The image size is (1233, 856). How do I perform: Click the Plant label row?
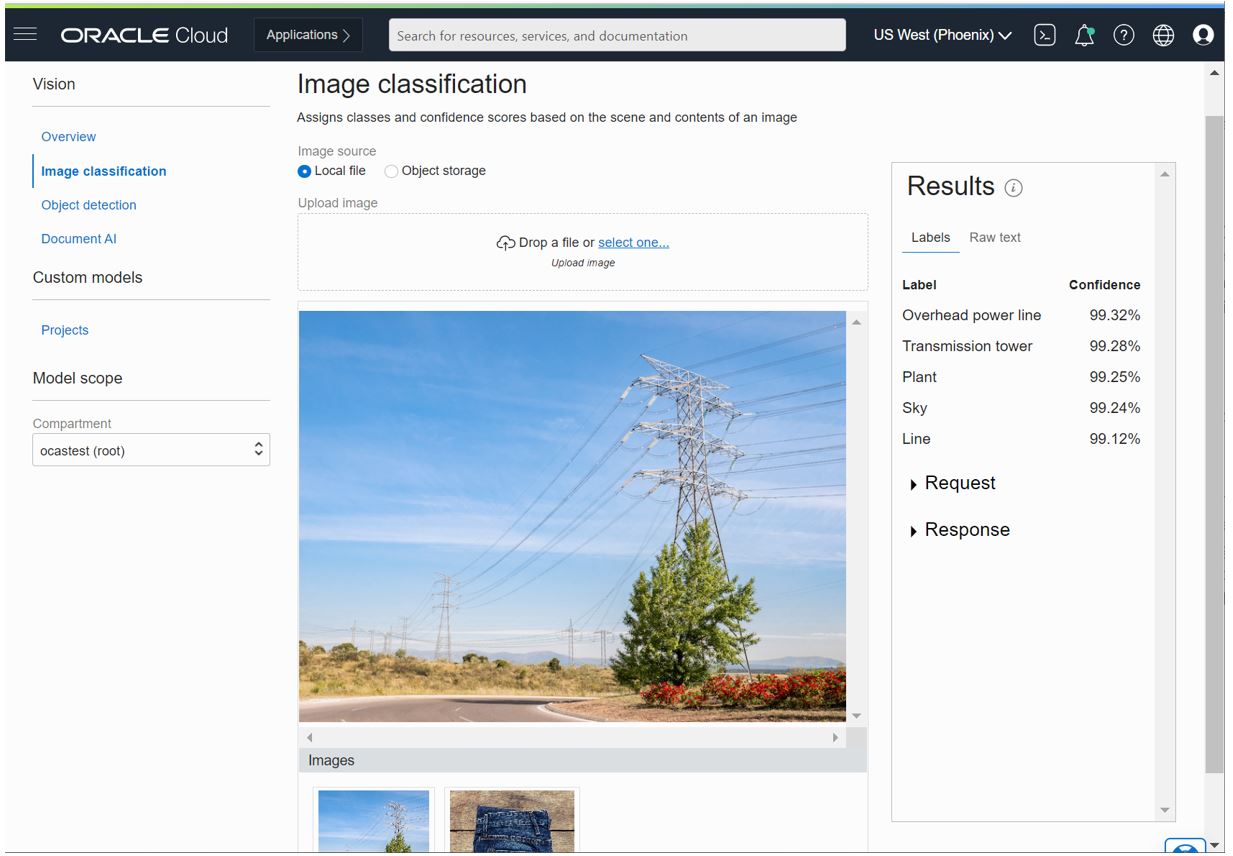point(1021,377)
